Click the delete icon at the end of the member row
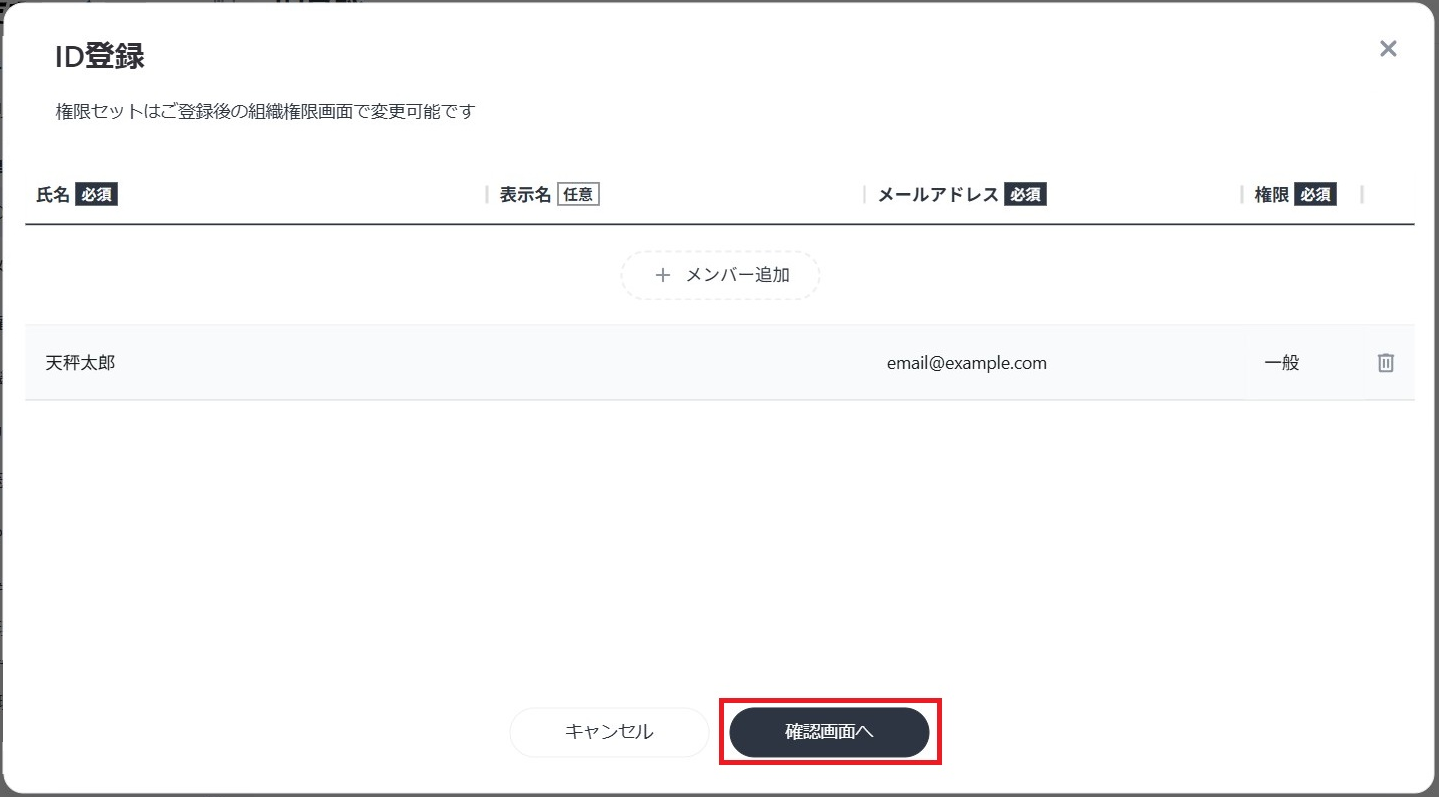 1385,362
